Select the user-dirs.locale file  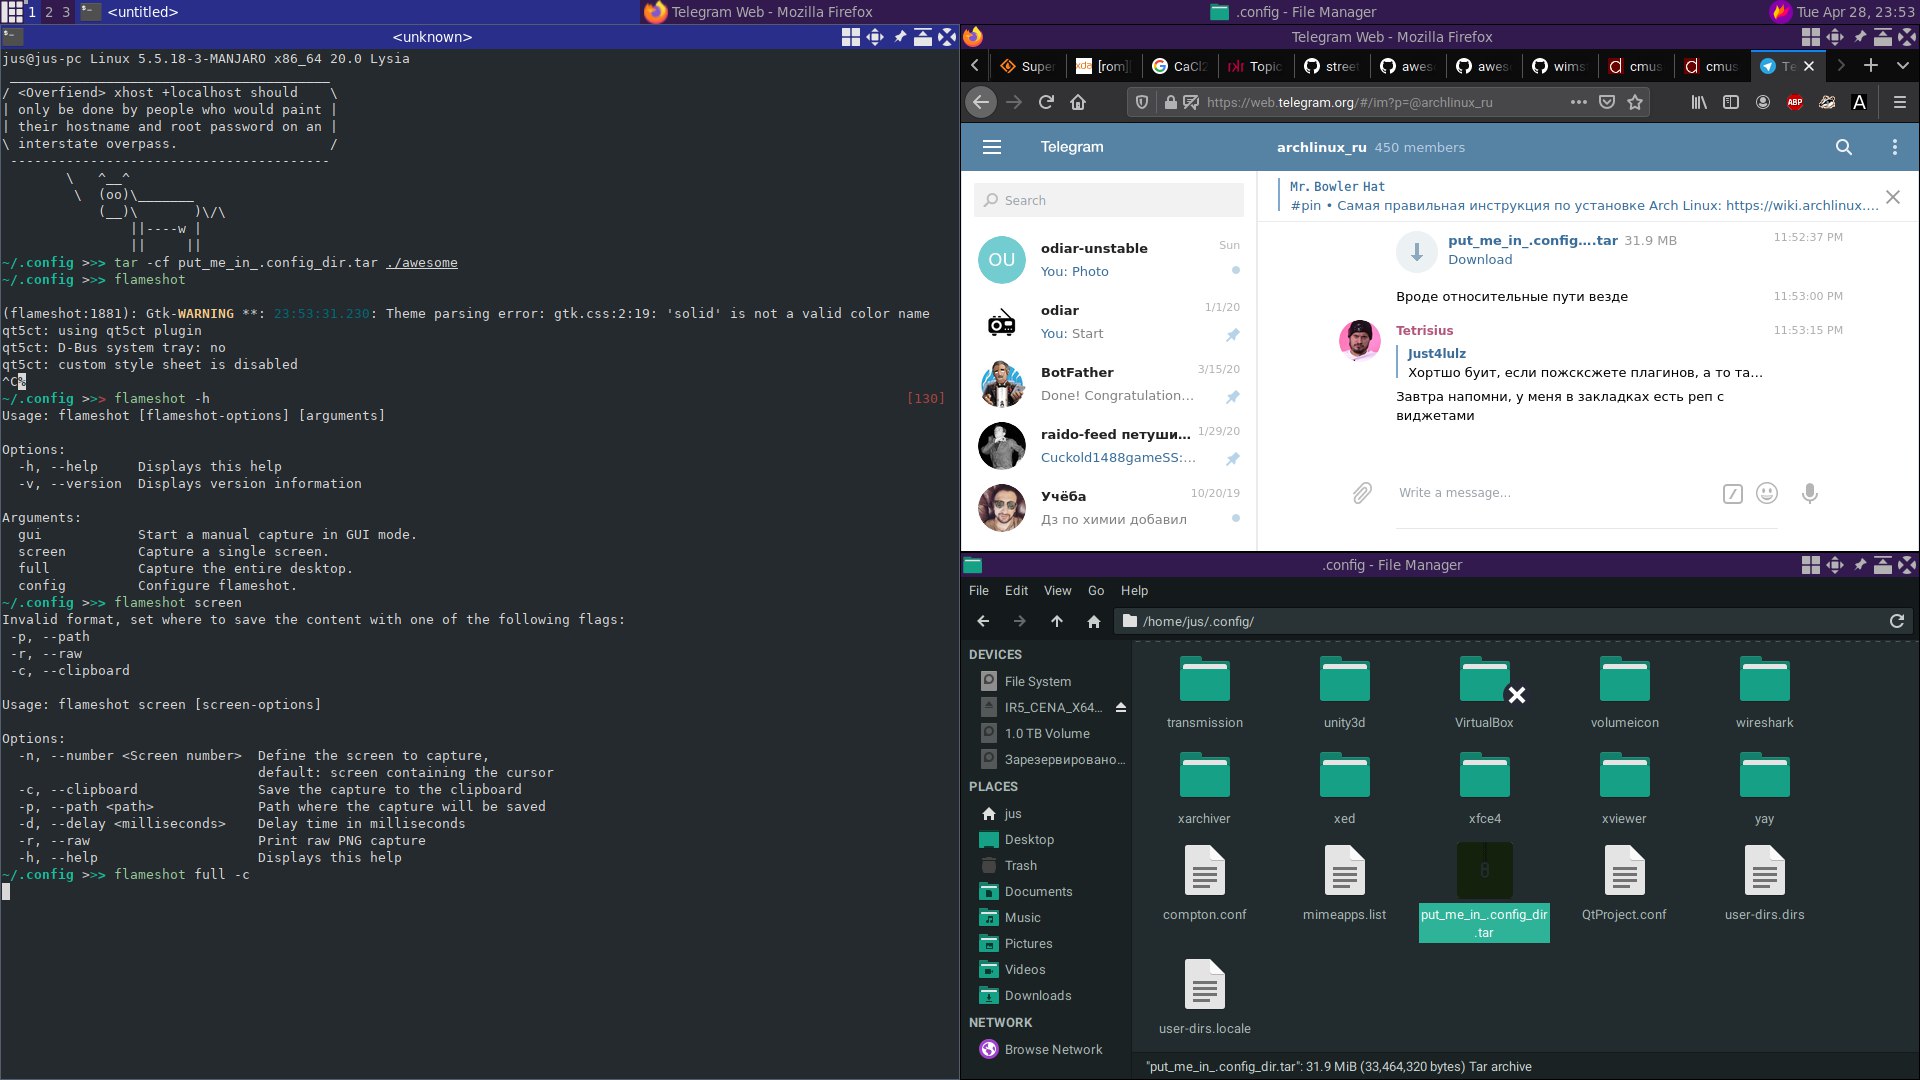1204,997
